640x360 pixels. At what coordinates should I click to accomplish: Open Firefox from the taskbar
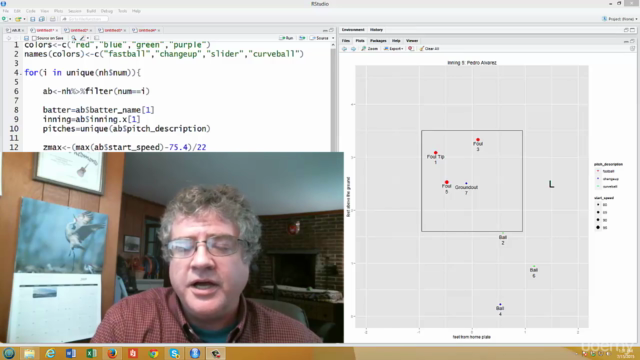click(112, 353)
